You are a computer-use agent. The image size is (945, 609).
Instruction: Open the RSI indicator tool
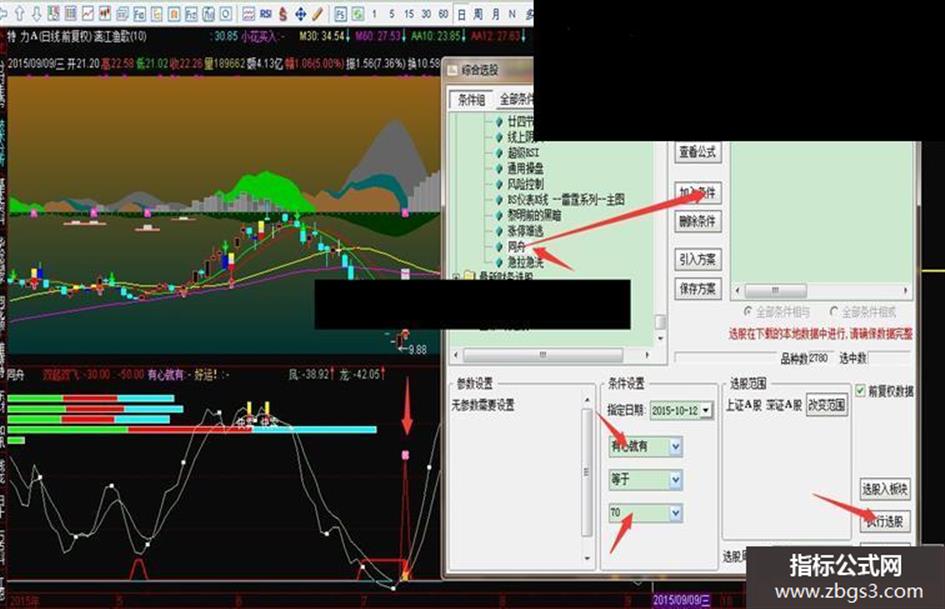click(x=266, y=13)
